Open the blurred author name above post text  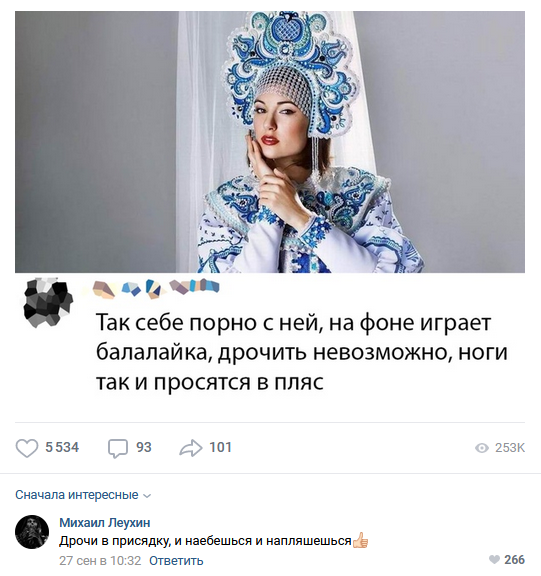tap(155, 288)
